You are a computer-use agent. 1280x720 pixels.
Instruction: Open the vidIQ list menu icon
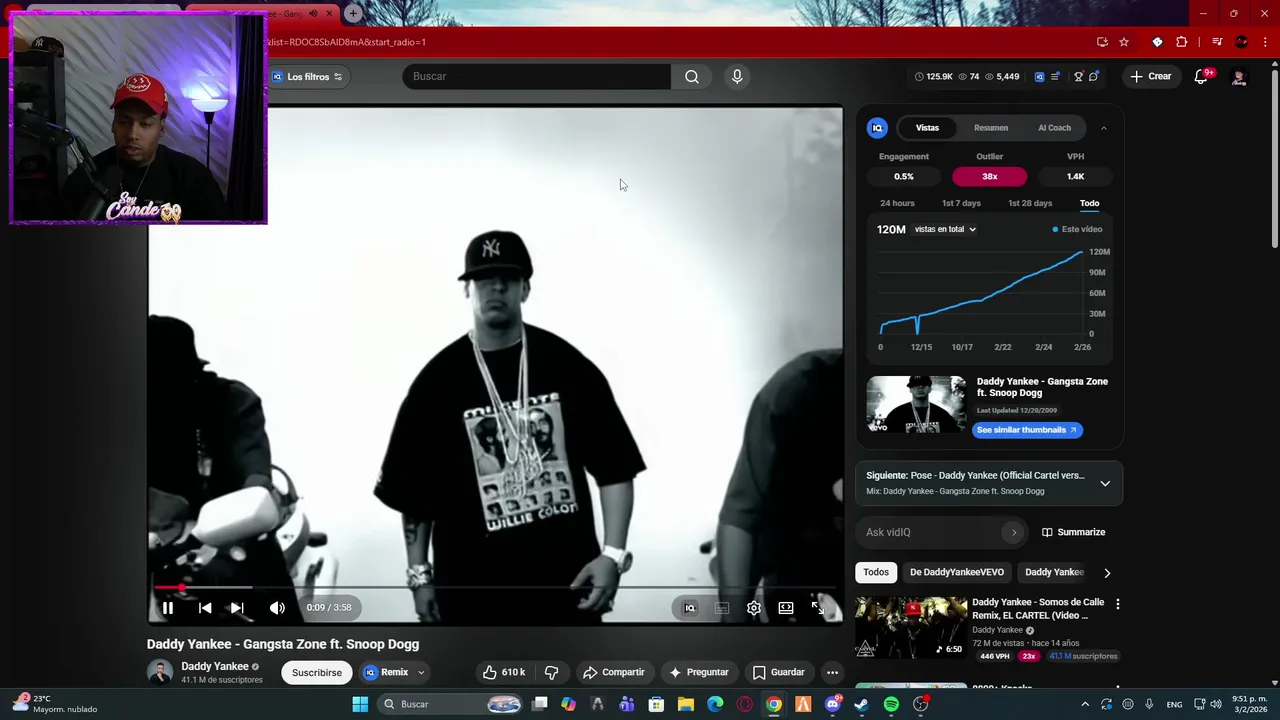click(x=1055, y=77)
